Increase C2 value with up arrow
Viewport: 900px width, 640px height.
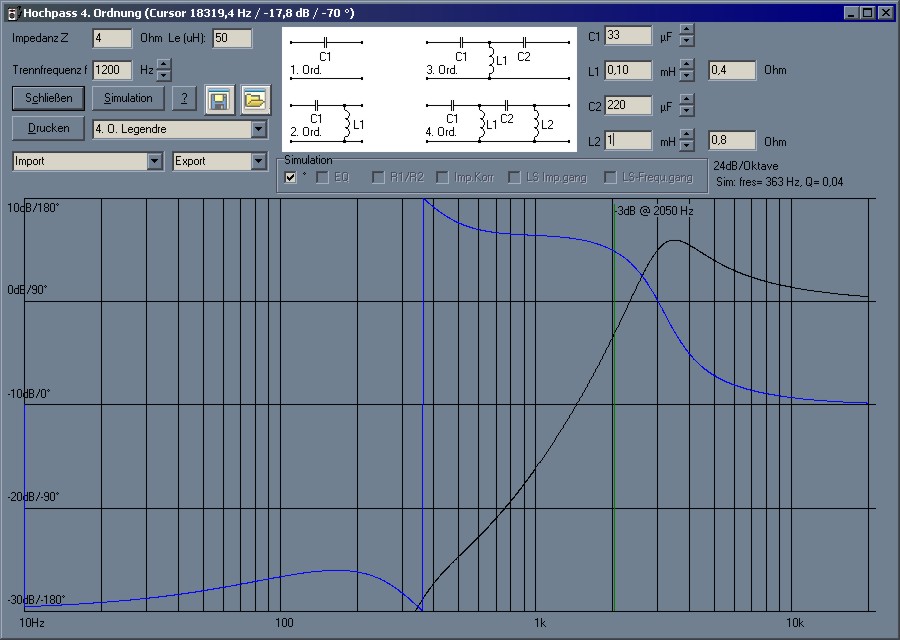pos(686,99)
